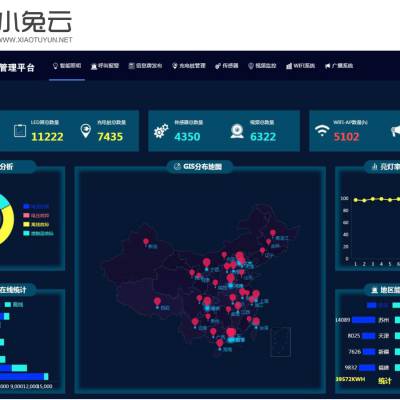
Task: Click the gears icon beside 4350
Action: (x=161, y=131)
